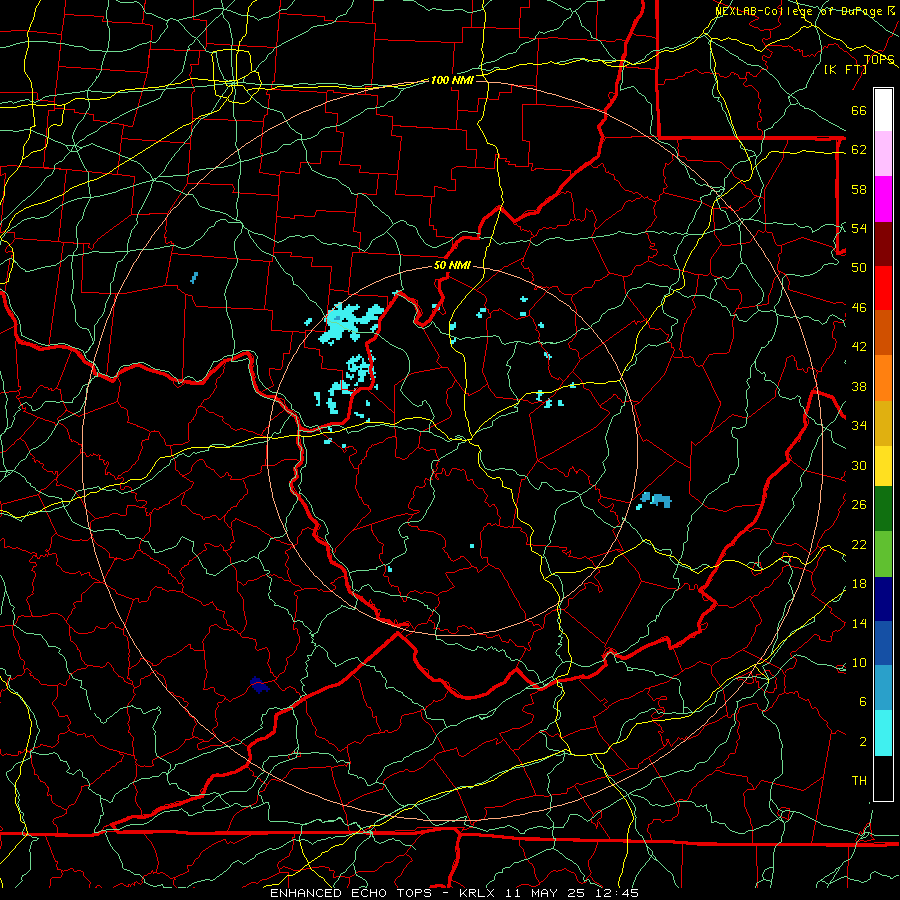The image size is (900, 900).
Task: Click the light green 26 kft swatch
Action: [883, 554]
